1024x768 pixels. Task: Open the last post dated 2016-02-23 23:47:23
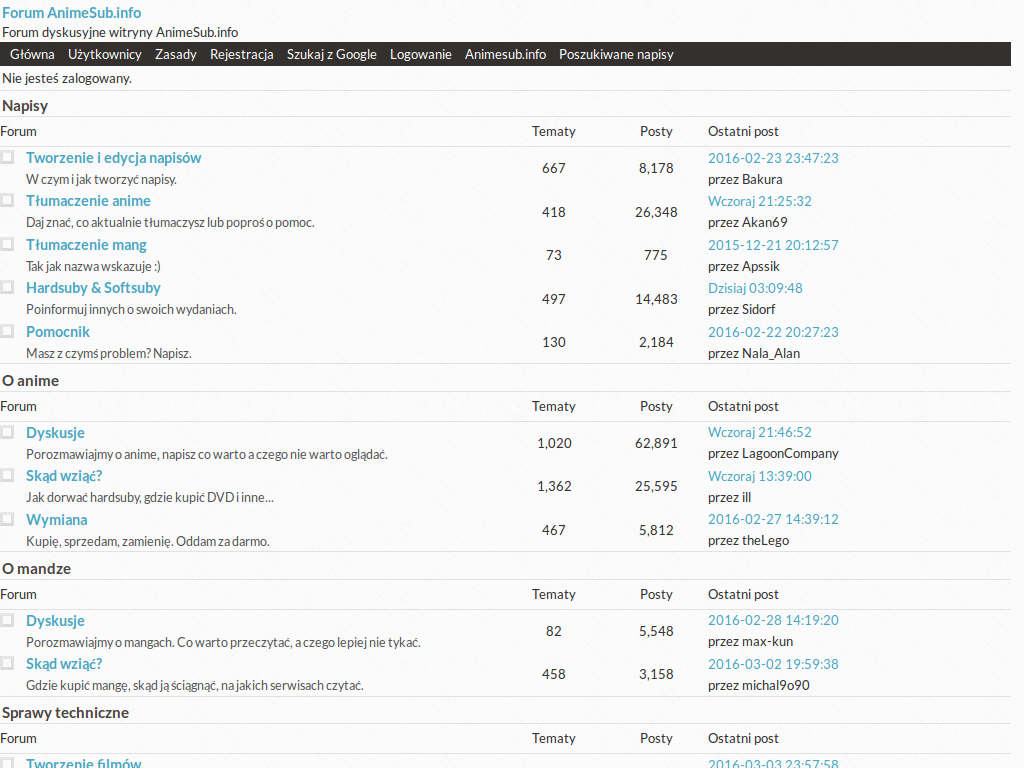tap(773, 158)
